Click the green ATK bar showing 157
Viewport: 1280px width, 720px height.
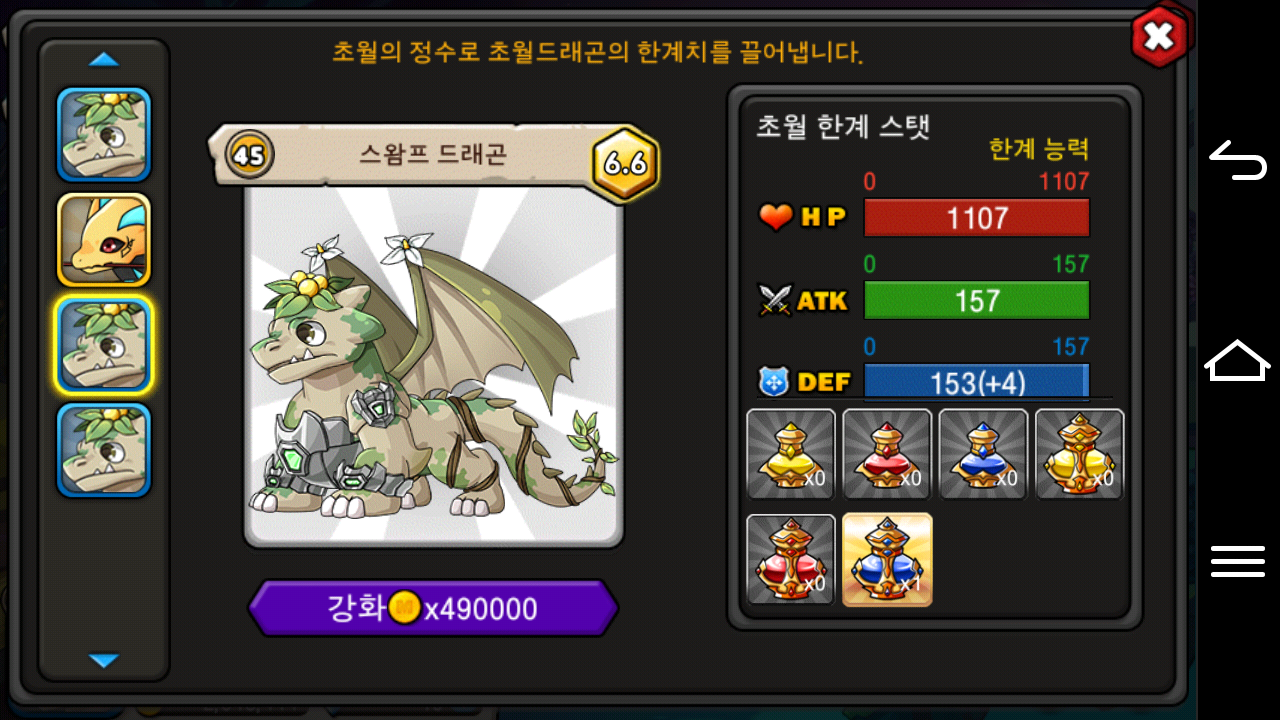point(977,300)
